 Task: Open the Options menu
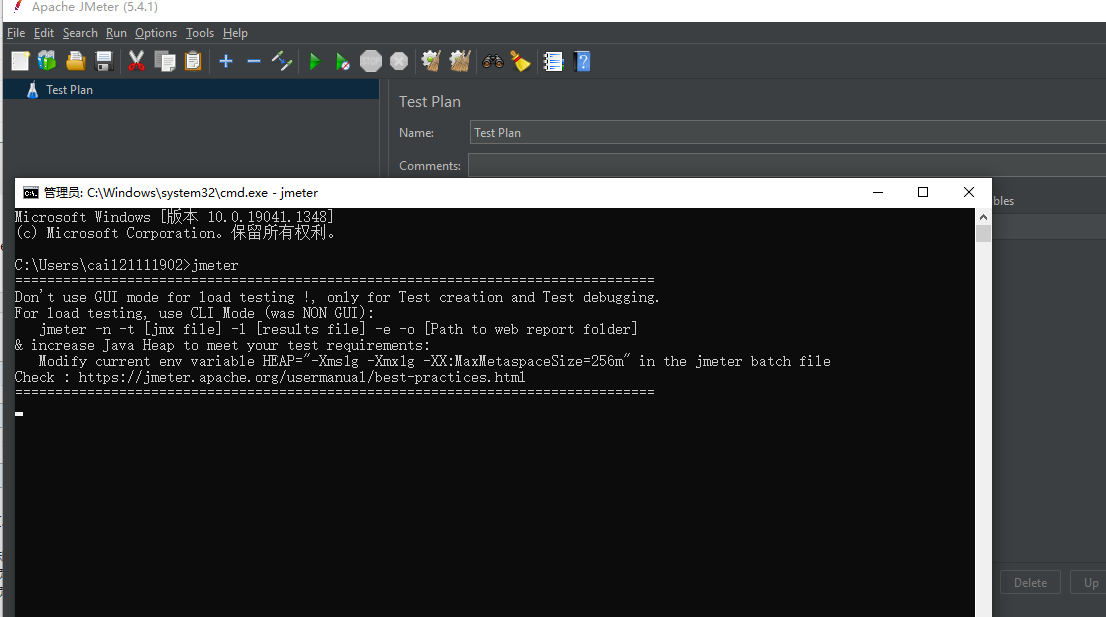point(156,33)
